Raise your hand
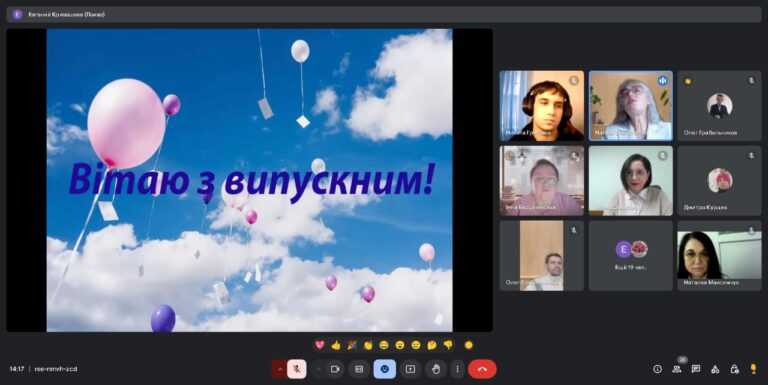Screen dimensions: 768x385 pos(436,369)
